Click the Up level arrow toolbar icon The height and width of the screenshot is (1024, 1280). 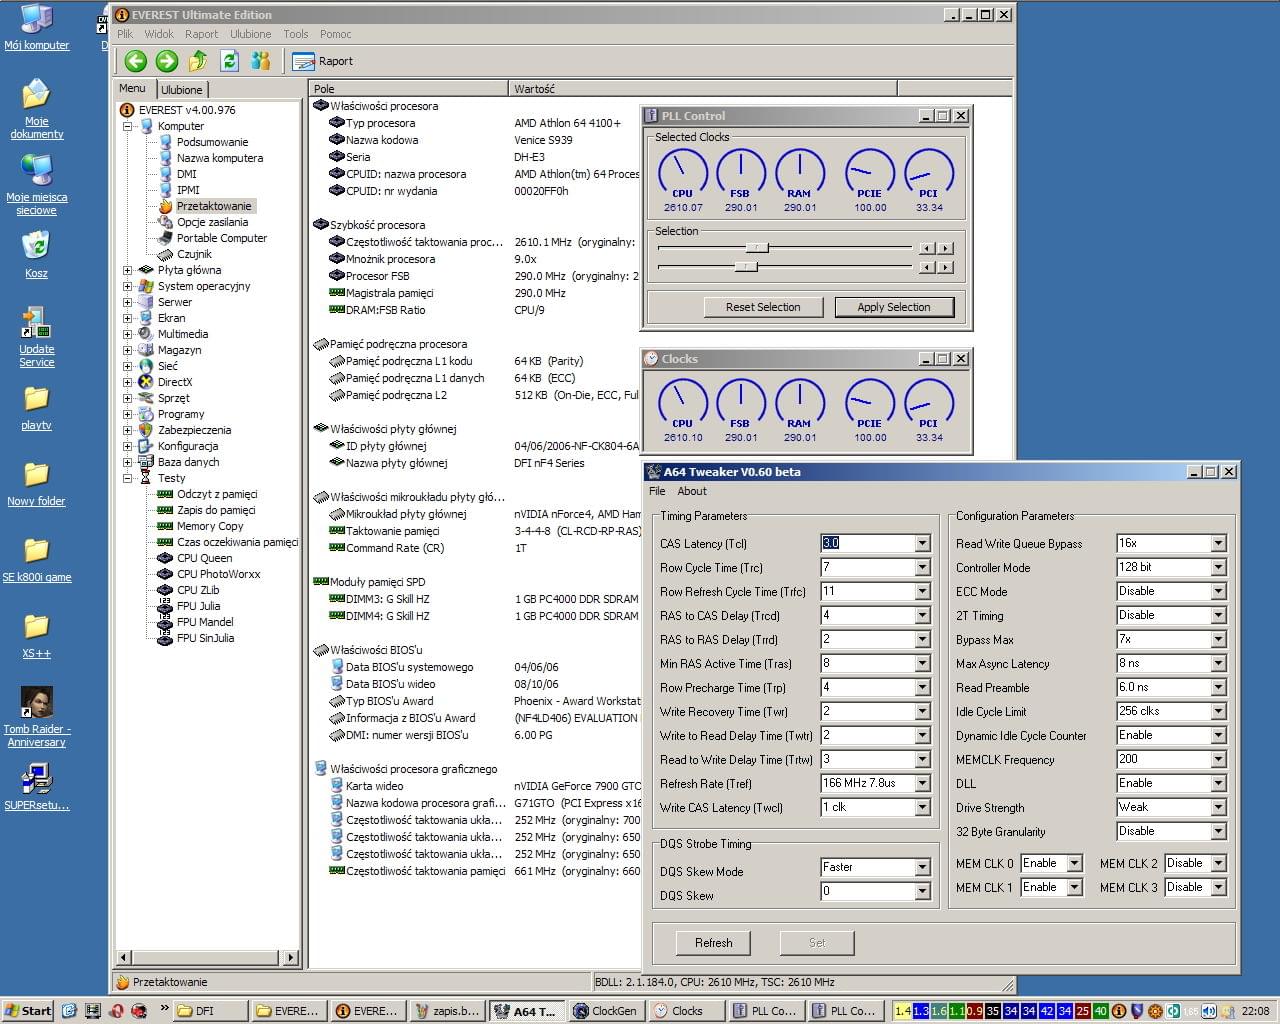click(x=198, y=61)
